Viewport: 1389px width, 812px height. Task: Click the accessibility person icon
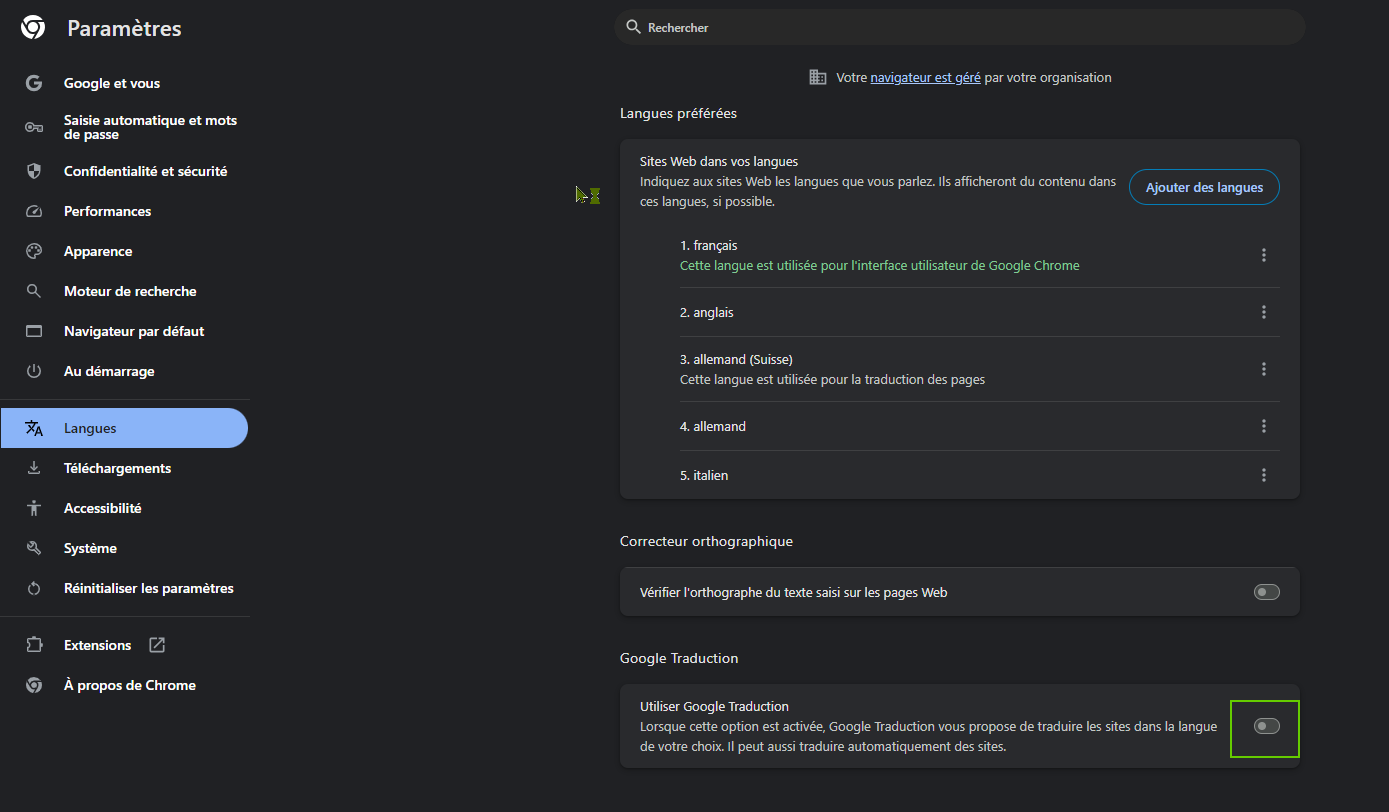coord(34,508)
